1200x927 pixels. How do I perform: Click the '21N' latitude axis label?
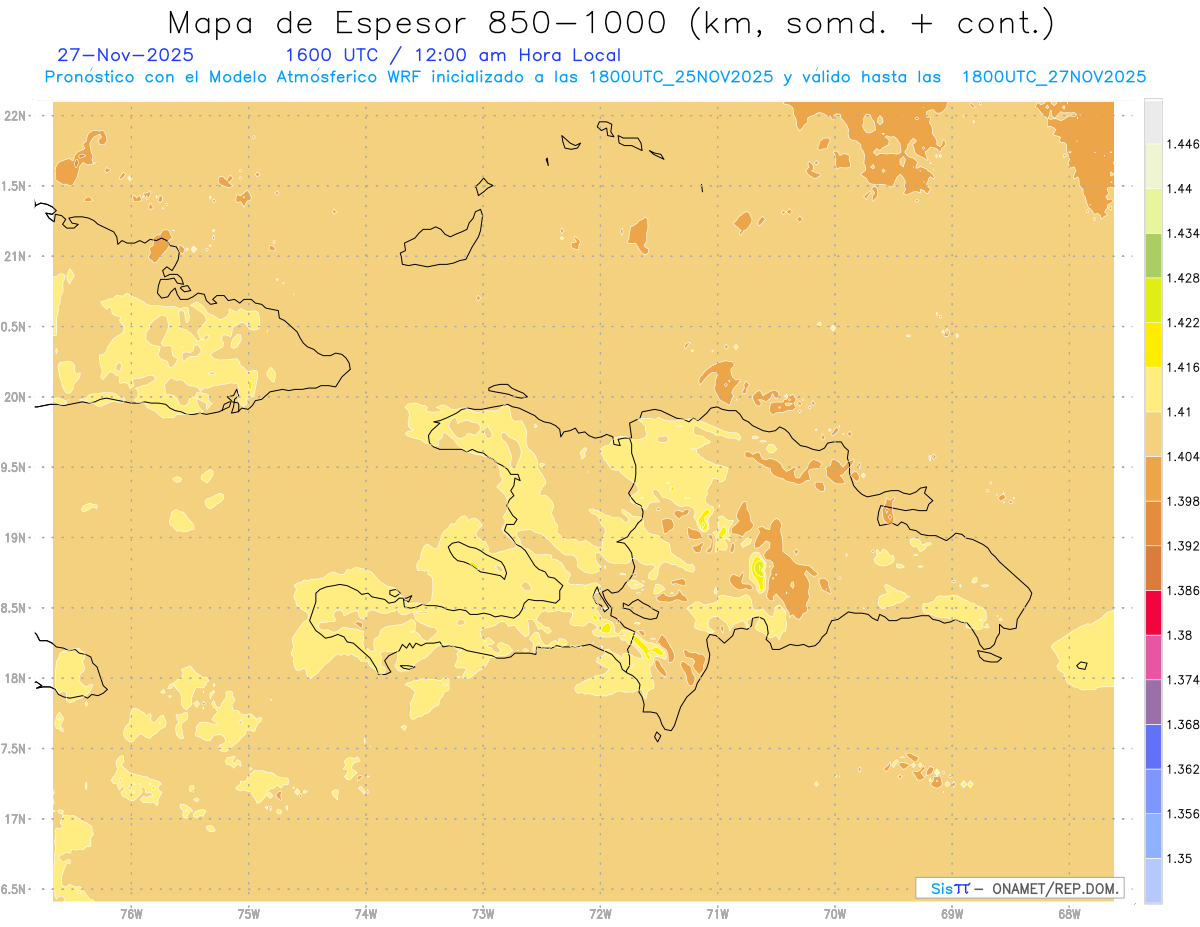(x=15, y=256)
